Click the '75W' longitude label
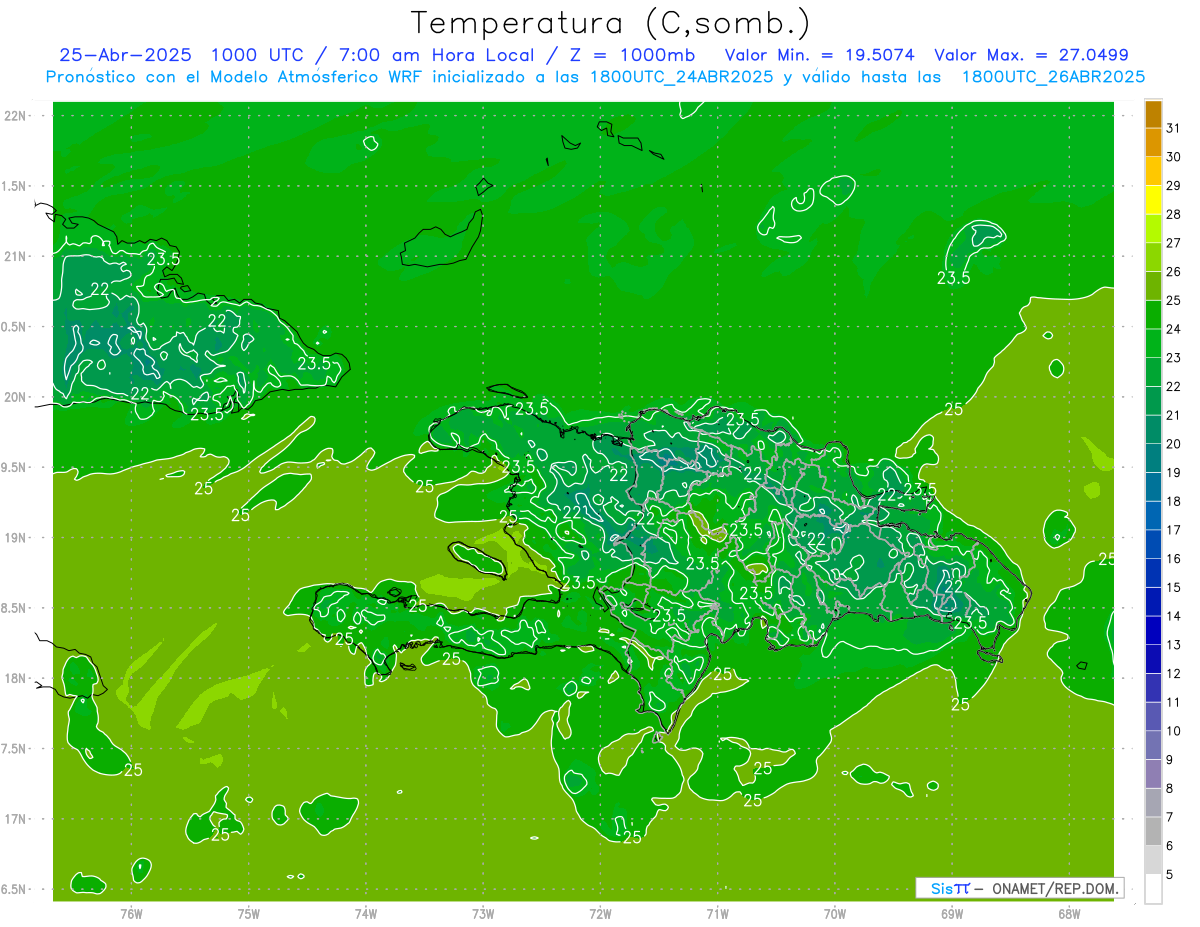 tap(248, 915)
